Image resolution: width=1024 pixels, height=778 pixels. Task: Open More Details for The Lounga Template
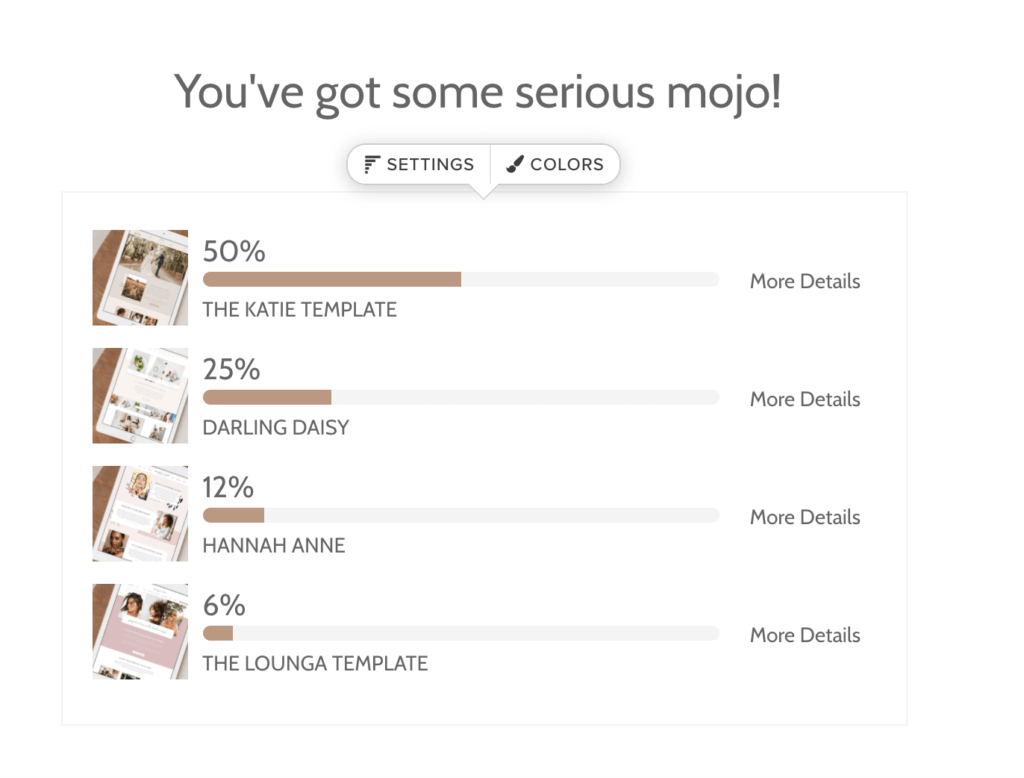click(805, 635)
